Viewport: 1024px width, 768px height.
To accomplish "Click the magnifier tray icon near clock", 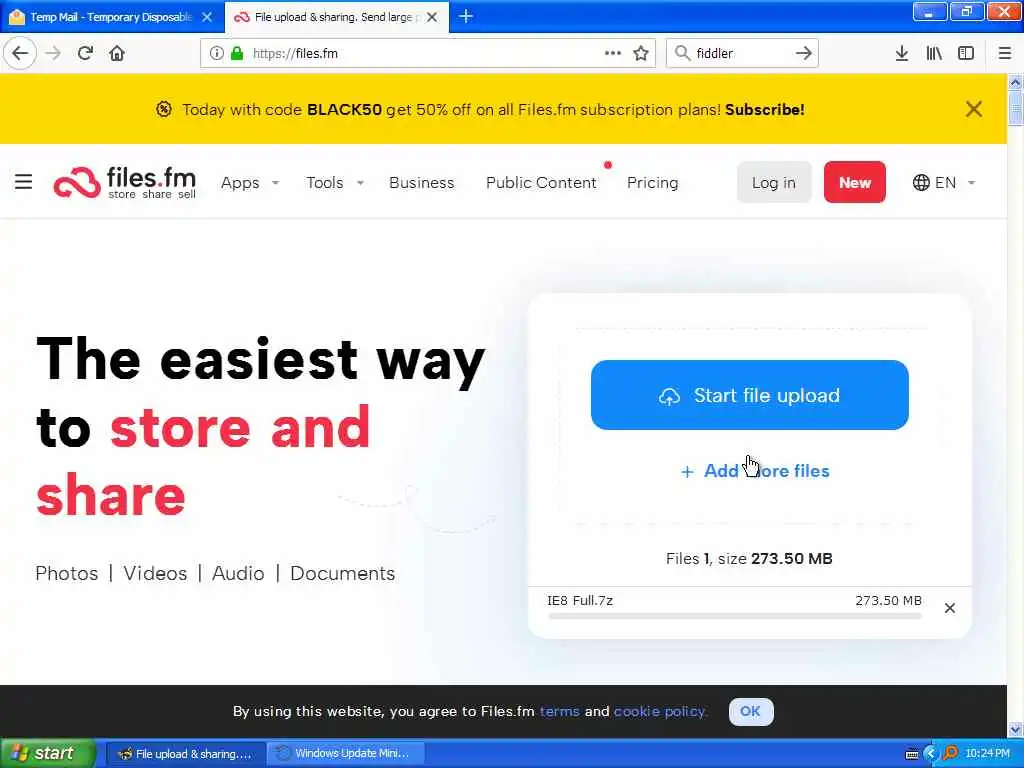I will click(x=950, y=754).
